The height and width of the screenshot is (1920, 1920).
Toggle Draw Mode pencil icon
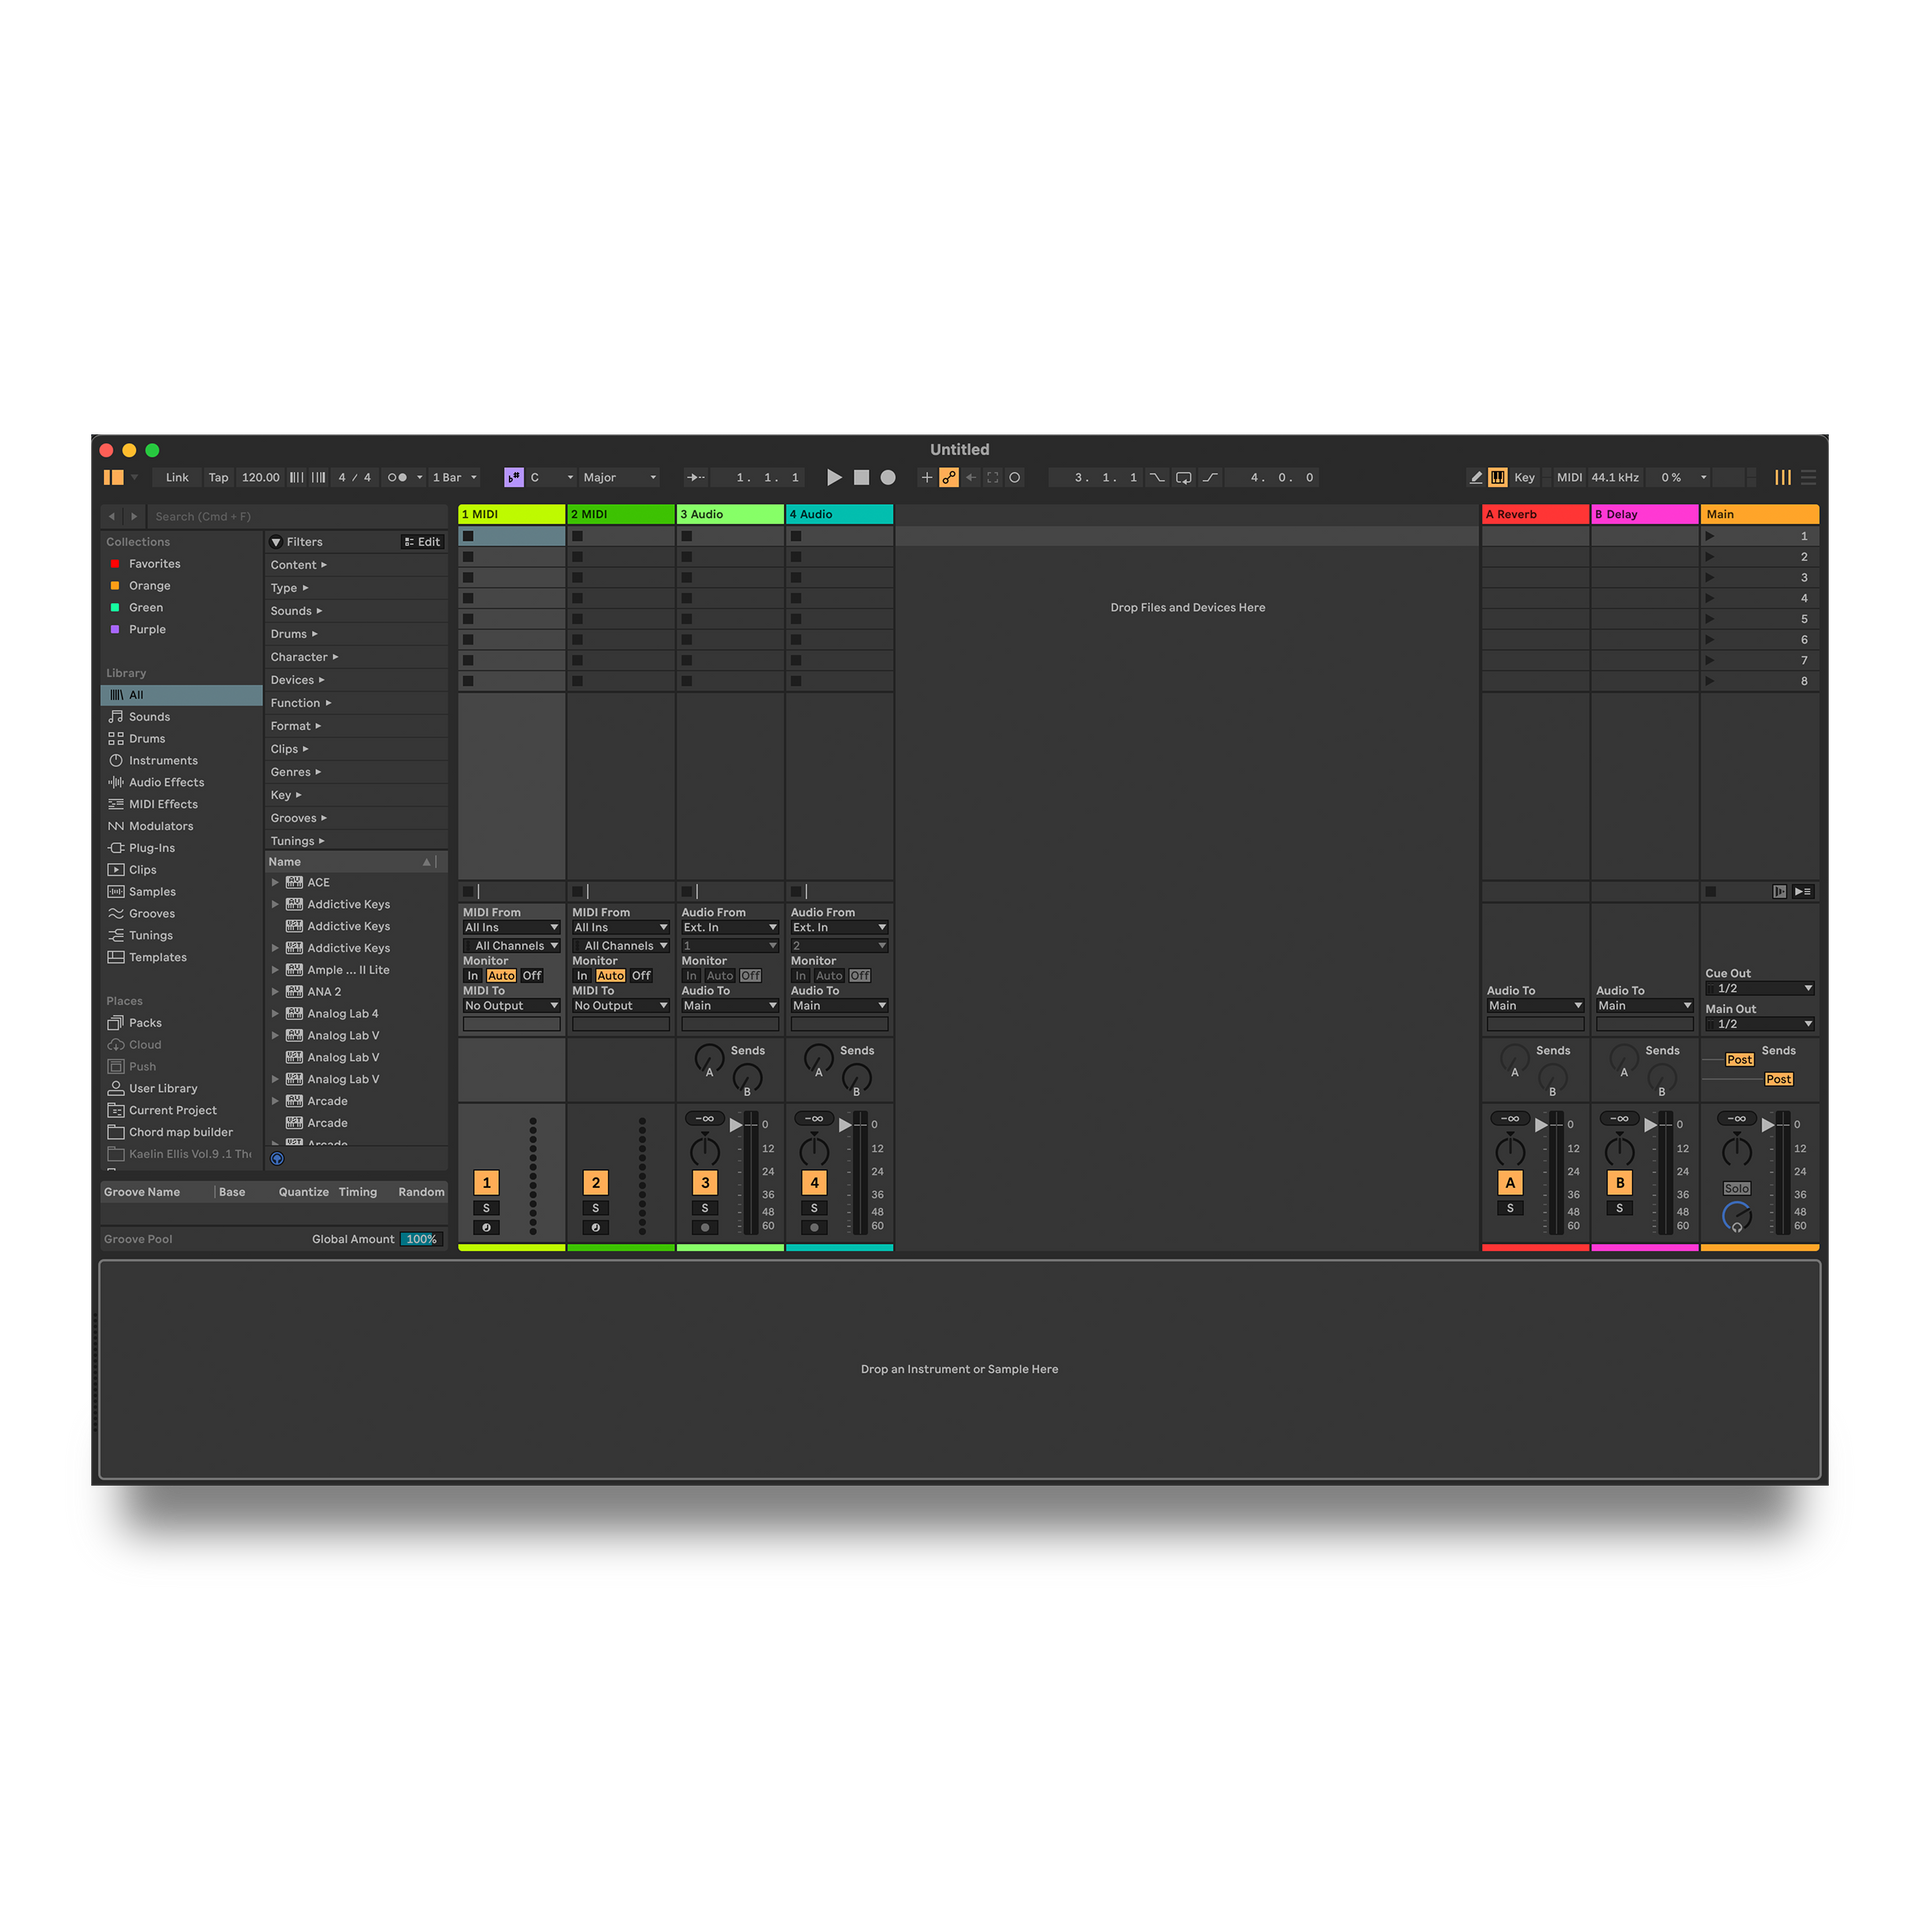tap(1477, 477)
